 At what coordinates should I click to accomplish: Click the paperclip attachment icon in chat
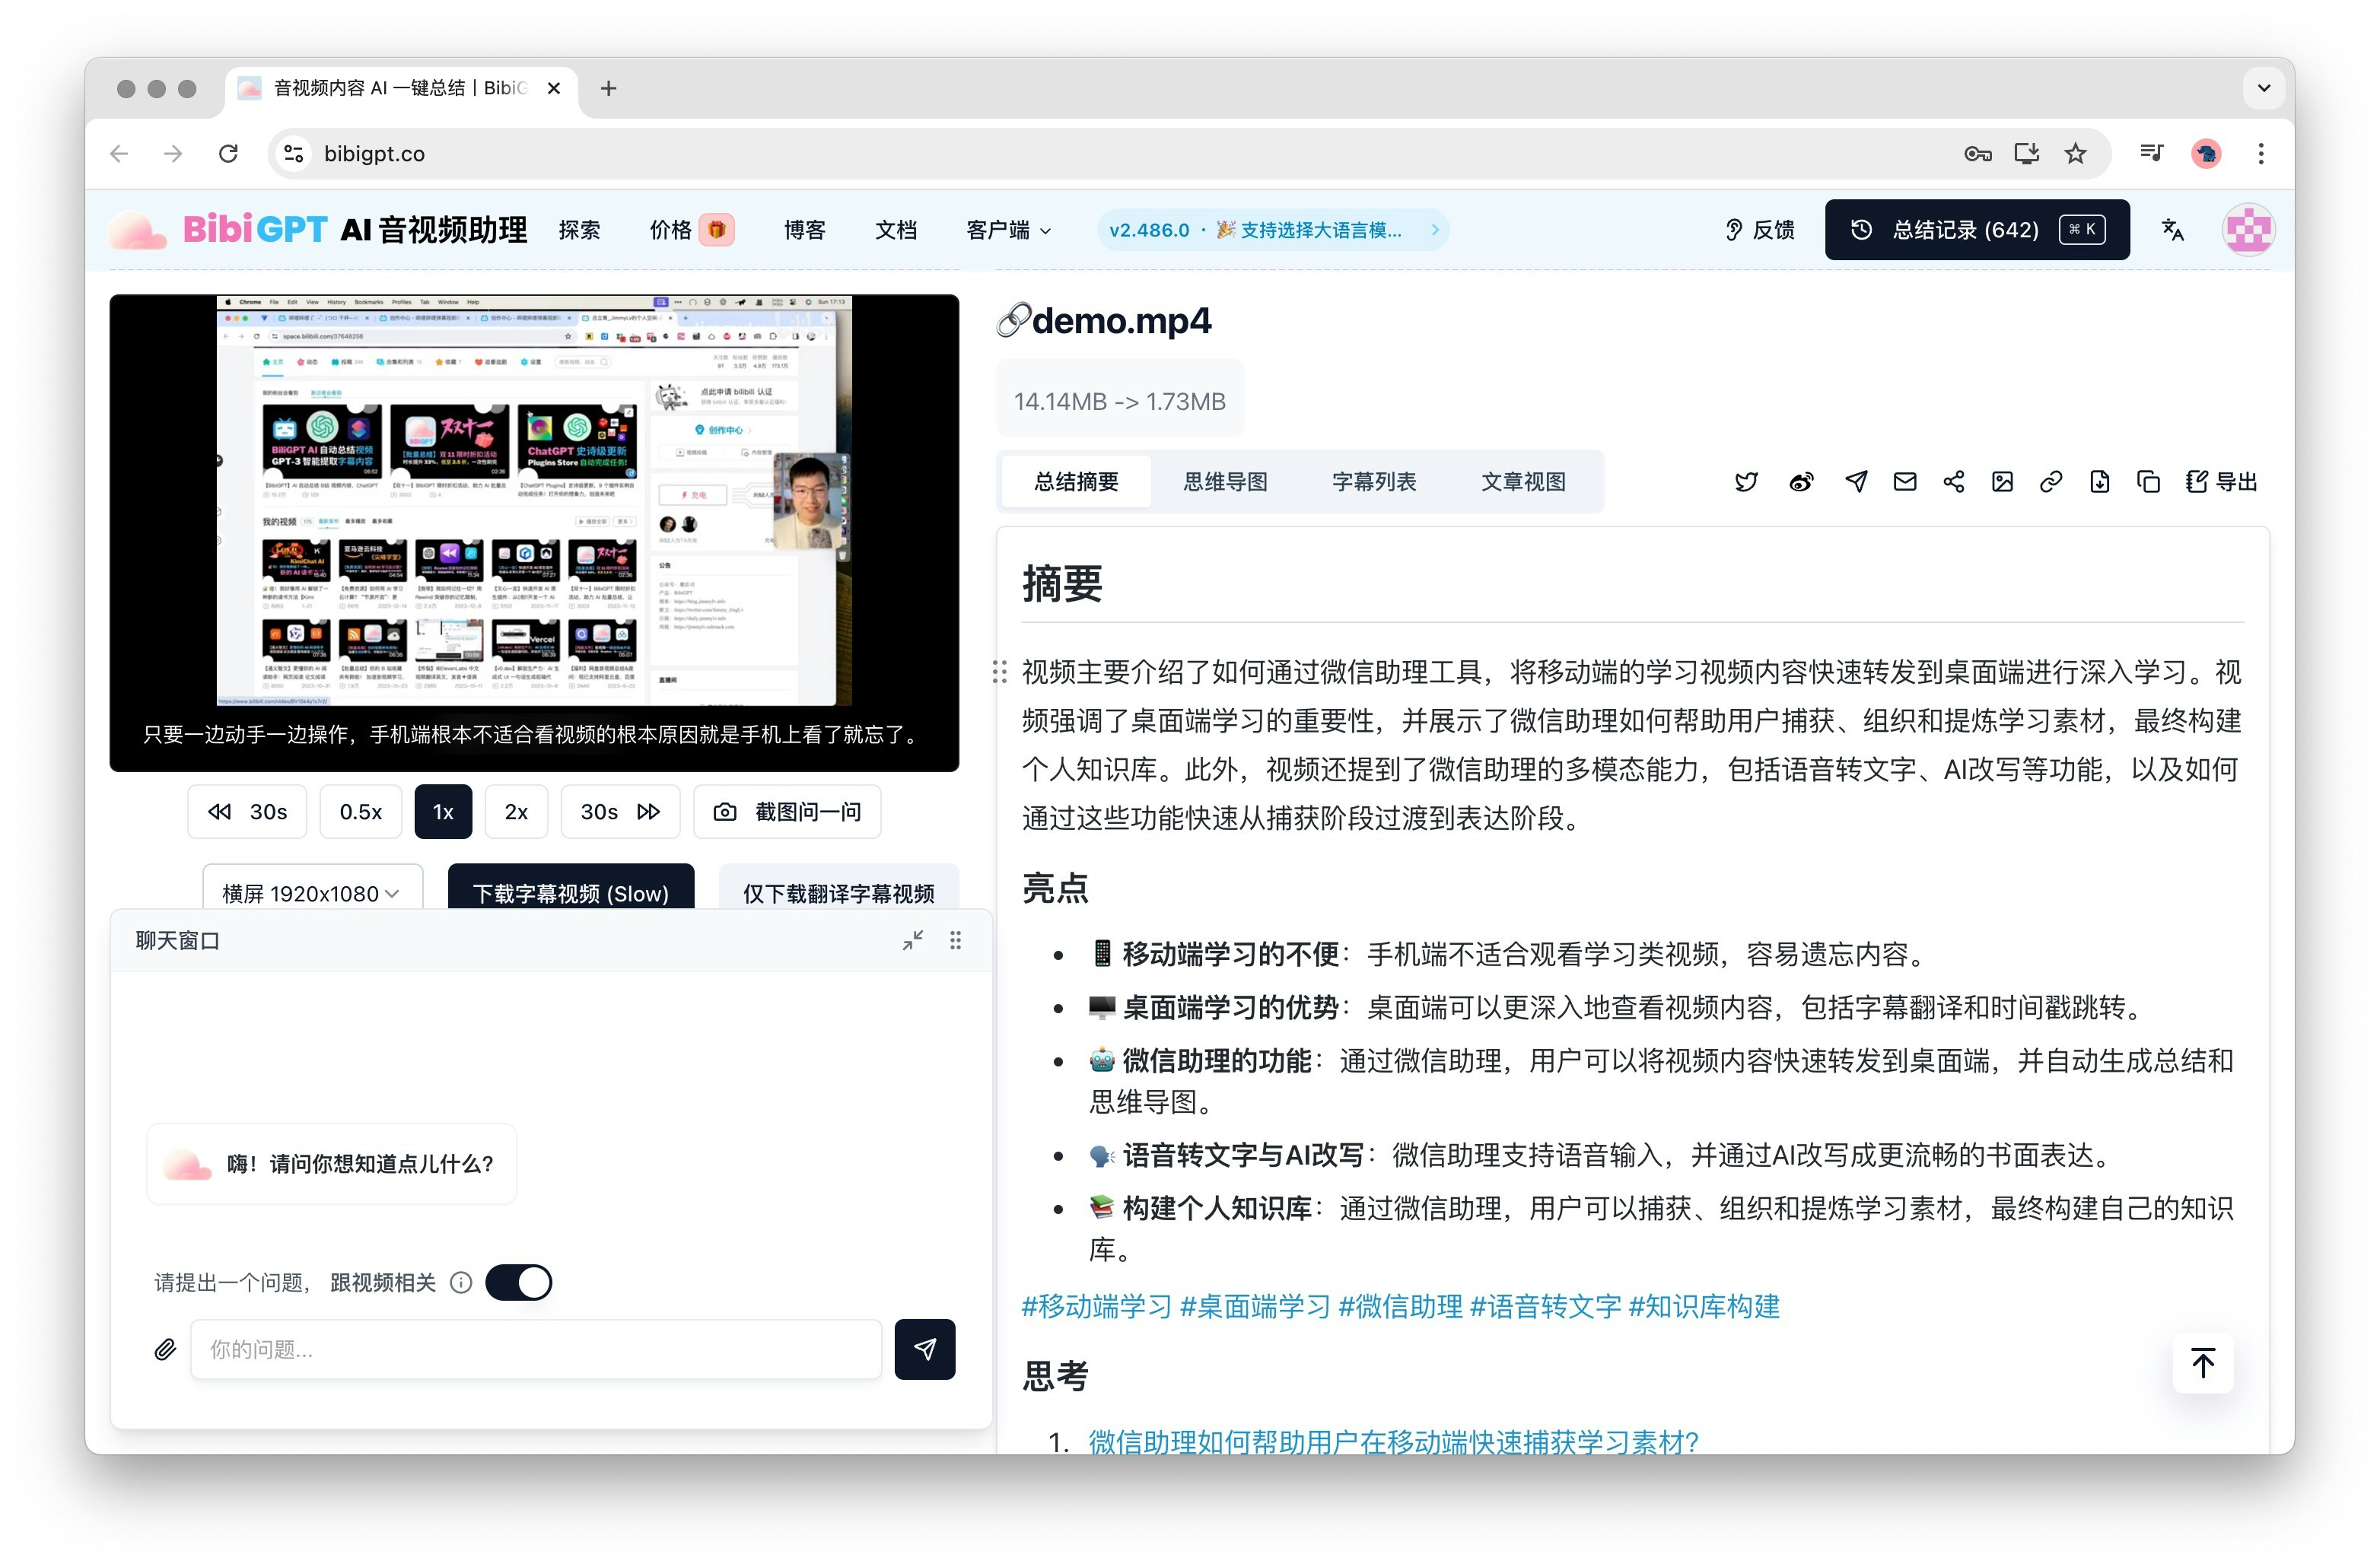(x=165, y=1350)
